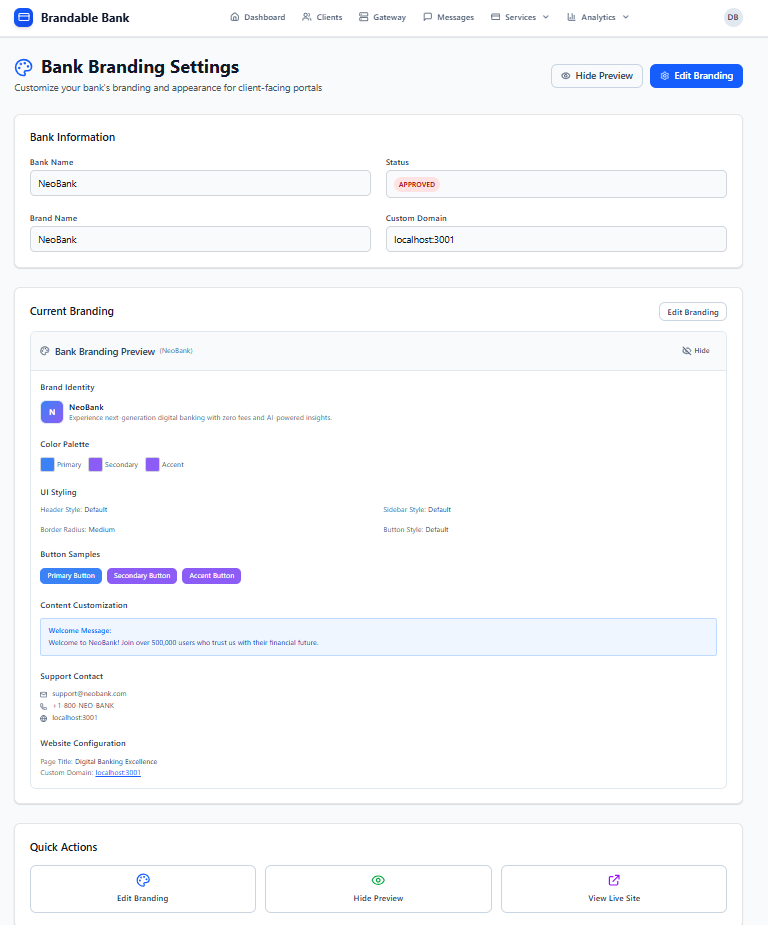
Task: Click the Brandable Bank logo icon
Action: tap(23, 17)
